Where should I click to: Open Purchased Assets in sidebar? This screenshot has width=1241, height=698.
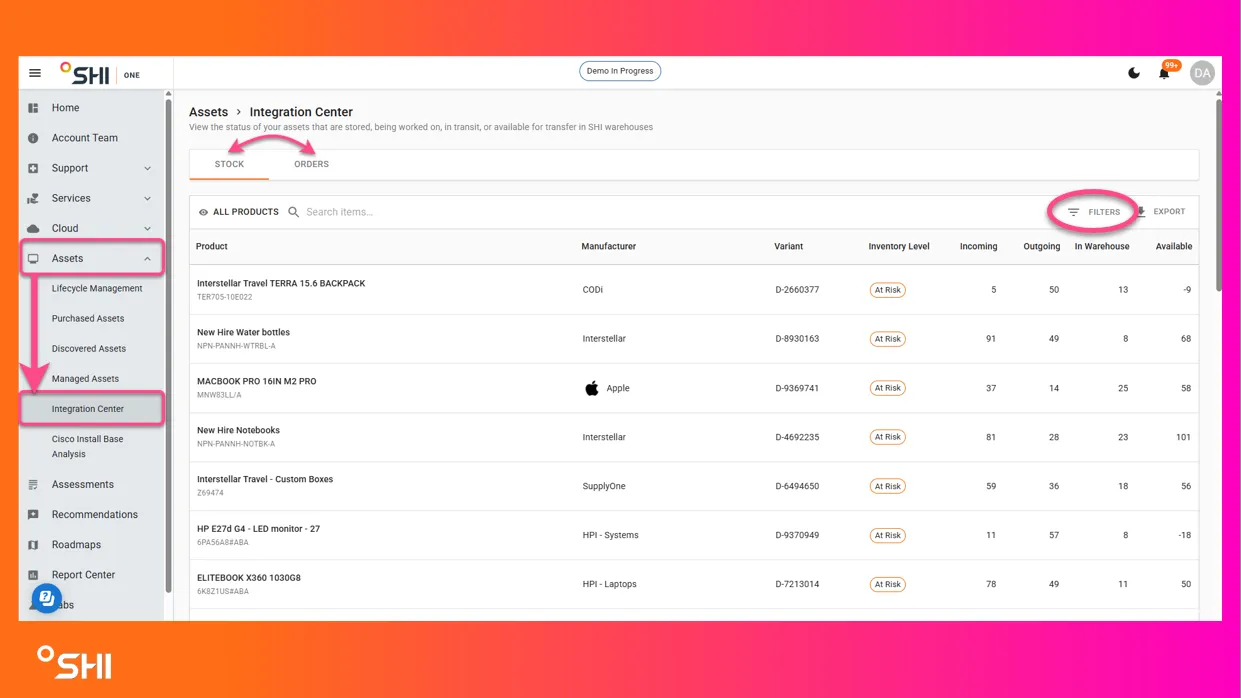[88, 318]
